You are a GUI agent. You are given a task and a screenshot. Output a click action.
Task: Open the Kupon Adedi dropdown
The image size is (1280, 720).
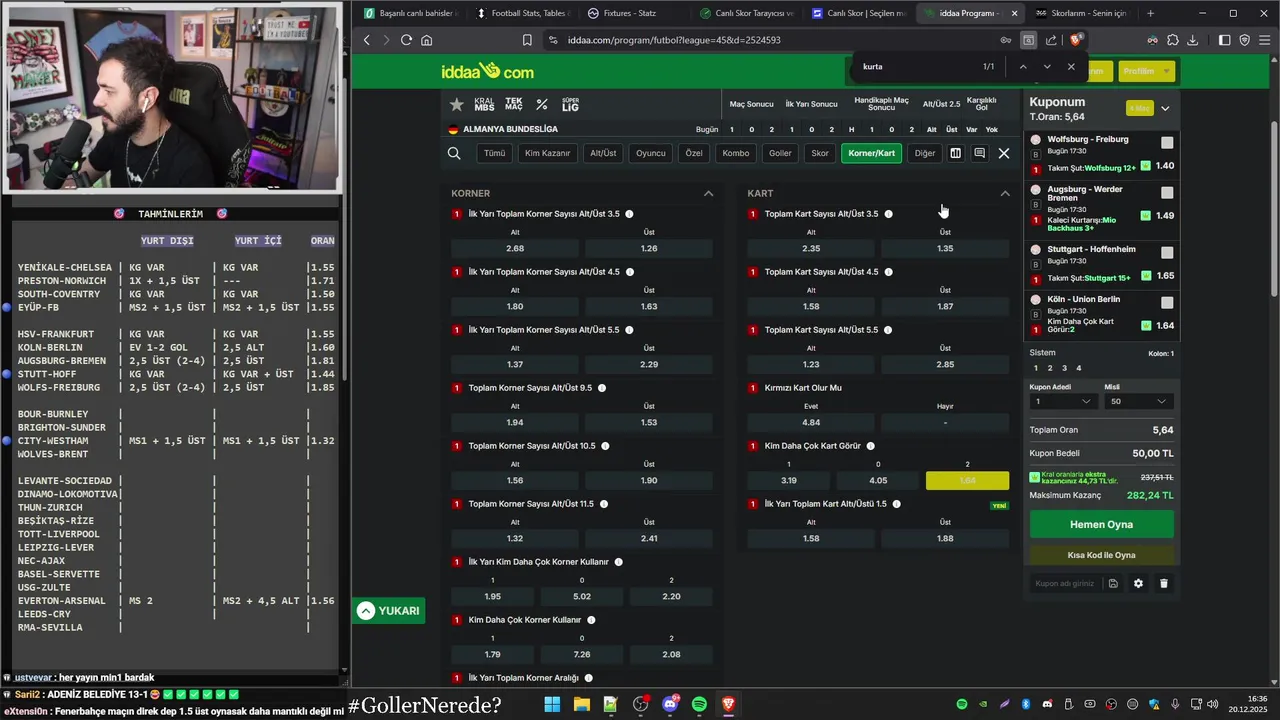pyautogui.click(x=1065, y=401)
